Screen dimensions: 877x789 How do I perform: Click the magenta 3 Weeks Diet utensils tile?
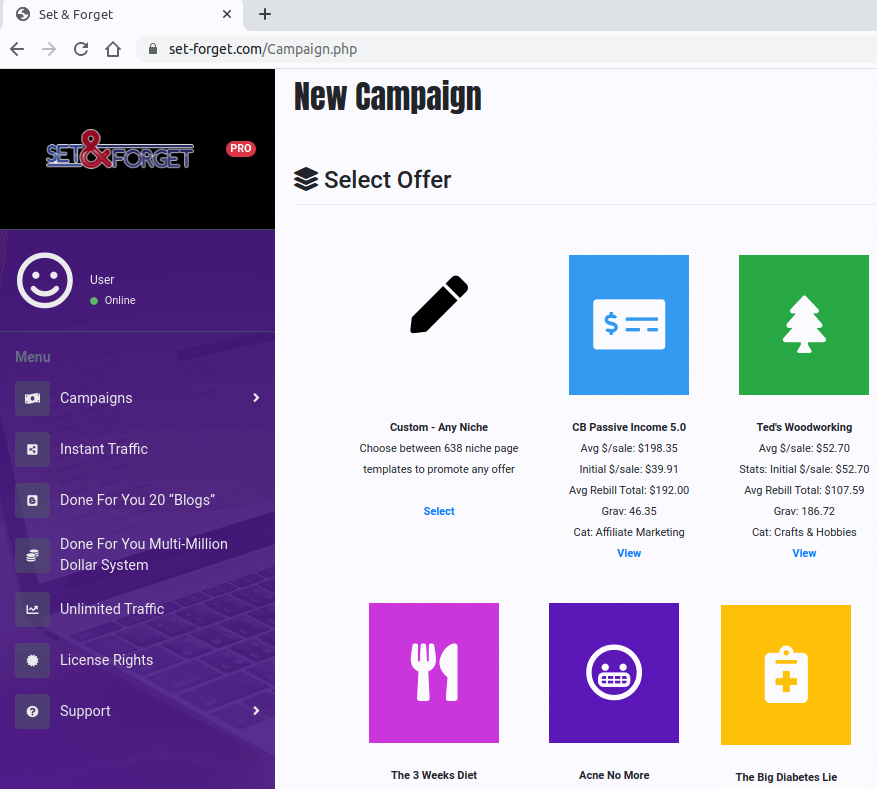pyautogui.click(x=434, y=673)
